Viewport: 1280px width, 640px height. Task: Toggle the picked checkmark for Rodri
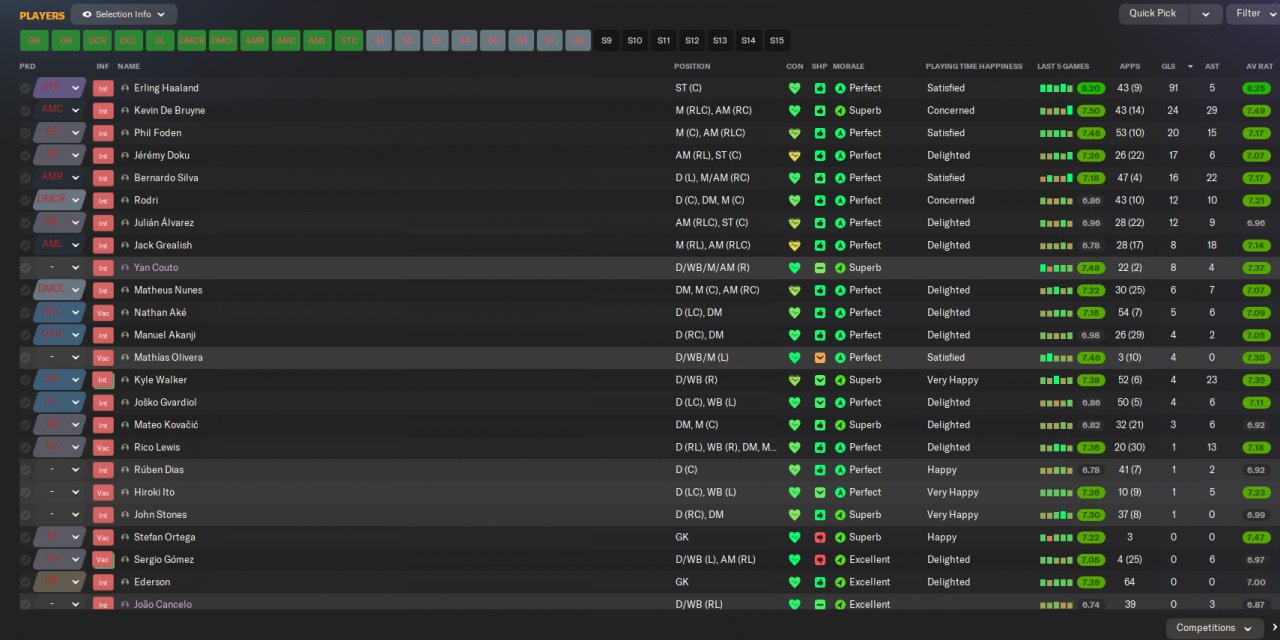25,200
